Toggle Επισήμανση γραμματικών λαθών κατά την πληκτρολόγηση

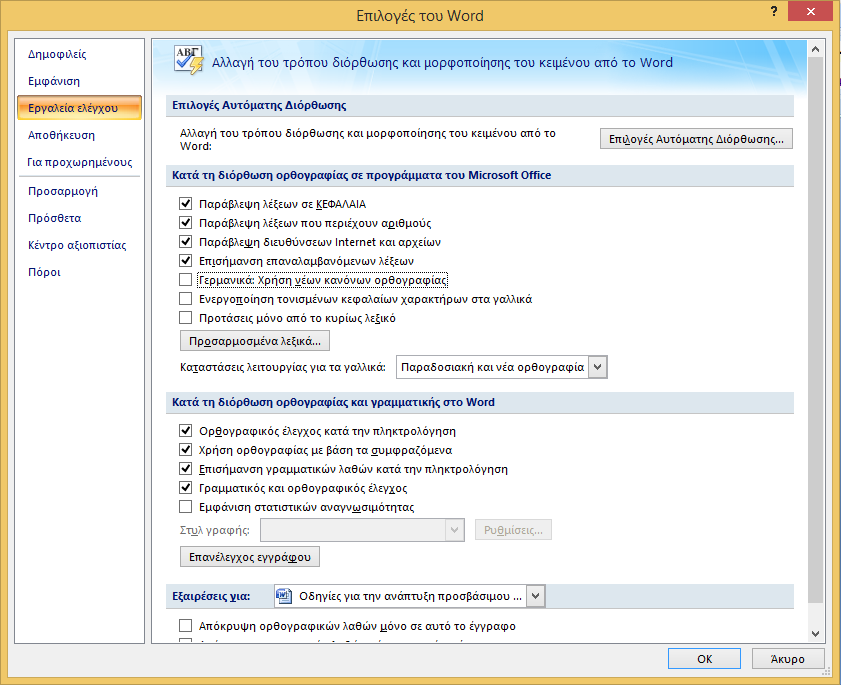186,469
